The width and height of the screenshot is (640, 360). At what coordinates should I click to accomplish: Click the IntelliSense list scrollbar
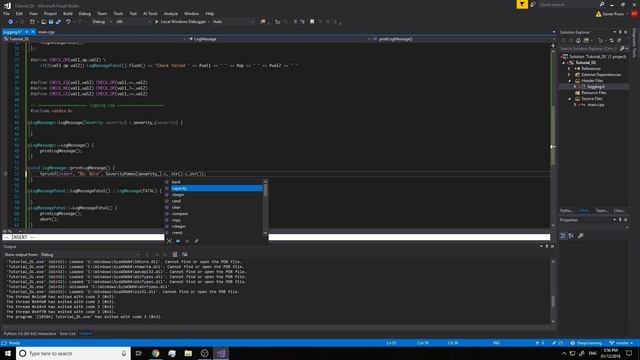click(266, 207)
